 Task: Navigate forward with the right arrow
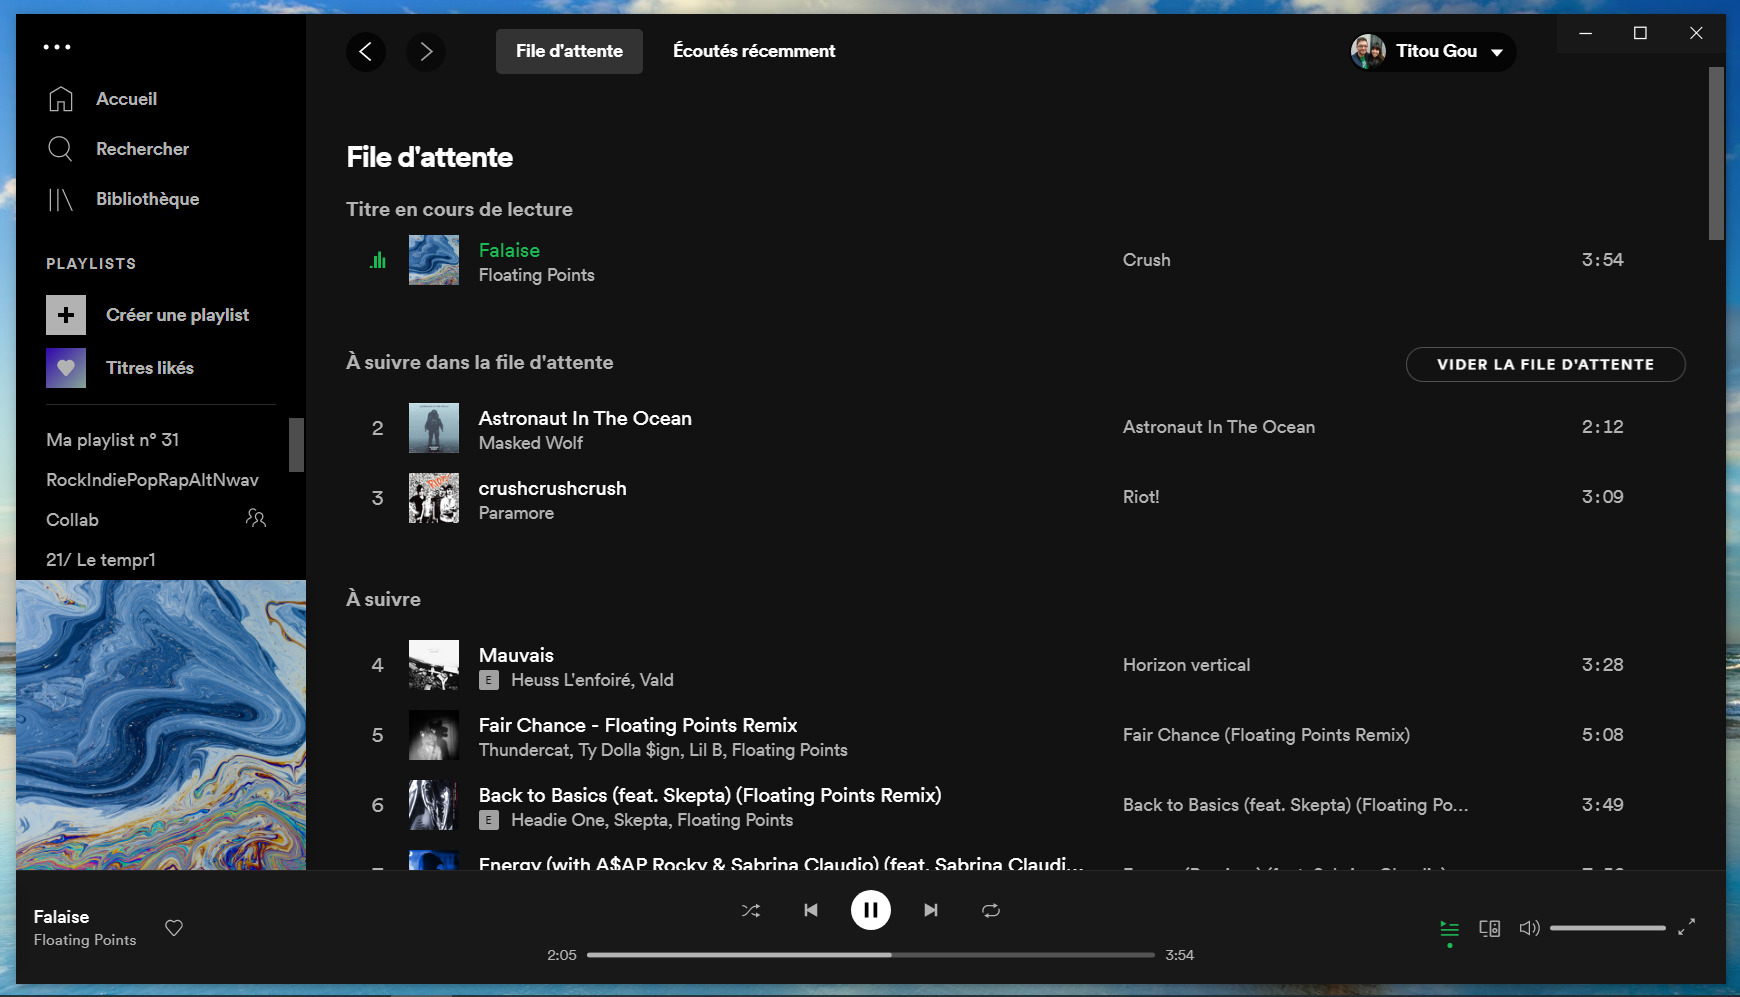[426, 51]
